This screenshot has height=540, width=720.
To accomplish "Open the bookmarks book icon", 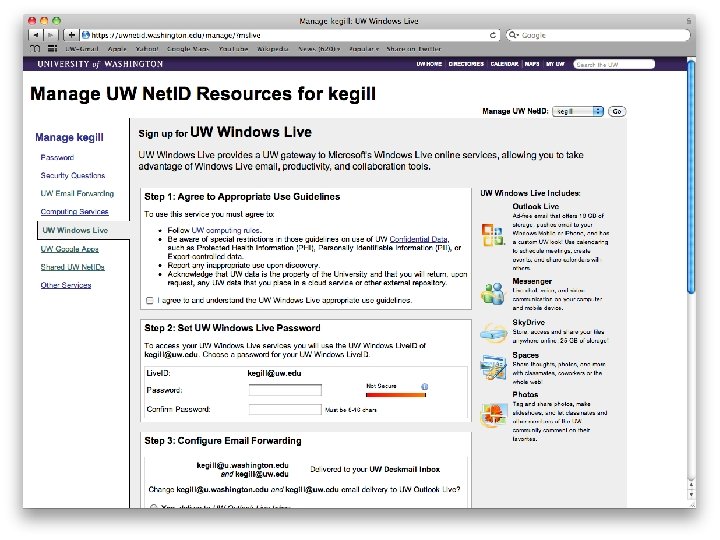I will [x=35, y=49].
